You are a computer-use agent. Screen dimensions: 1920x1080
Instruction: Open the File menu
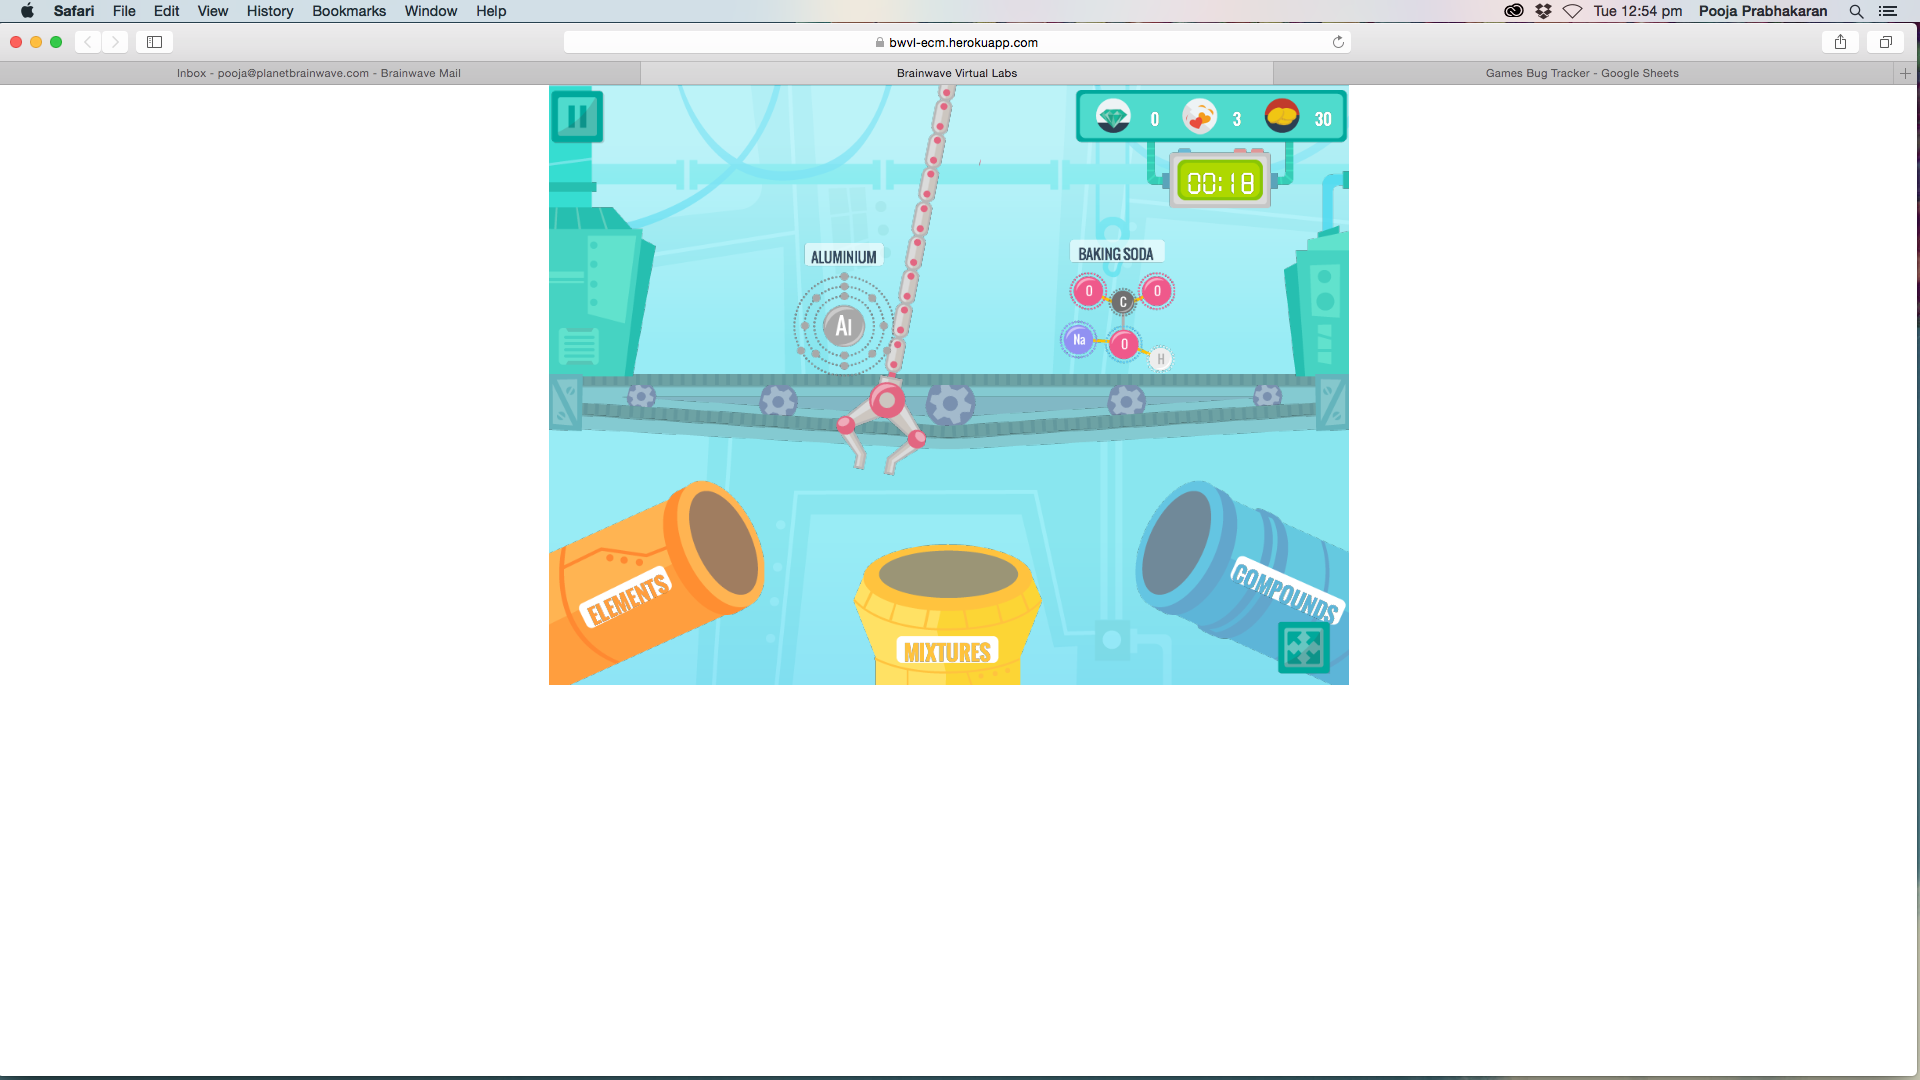coord(124,11)
